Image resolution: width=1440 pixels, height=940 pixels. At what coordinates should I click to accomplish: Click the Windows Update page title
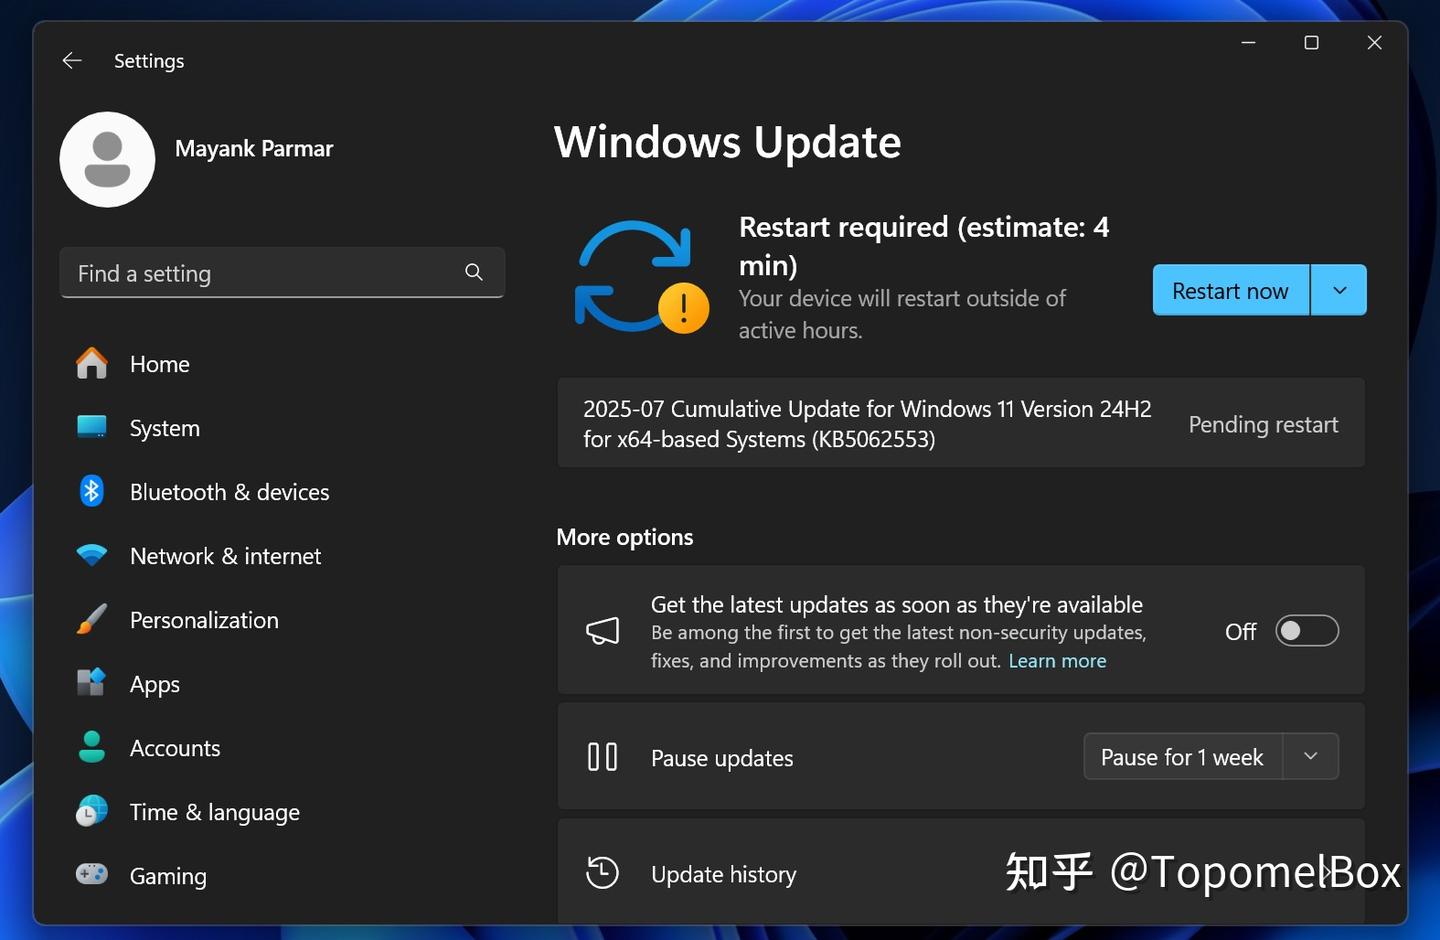click(728, 142)
